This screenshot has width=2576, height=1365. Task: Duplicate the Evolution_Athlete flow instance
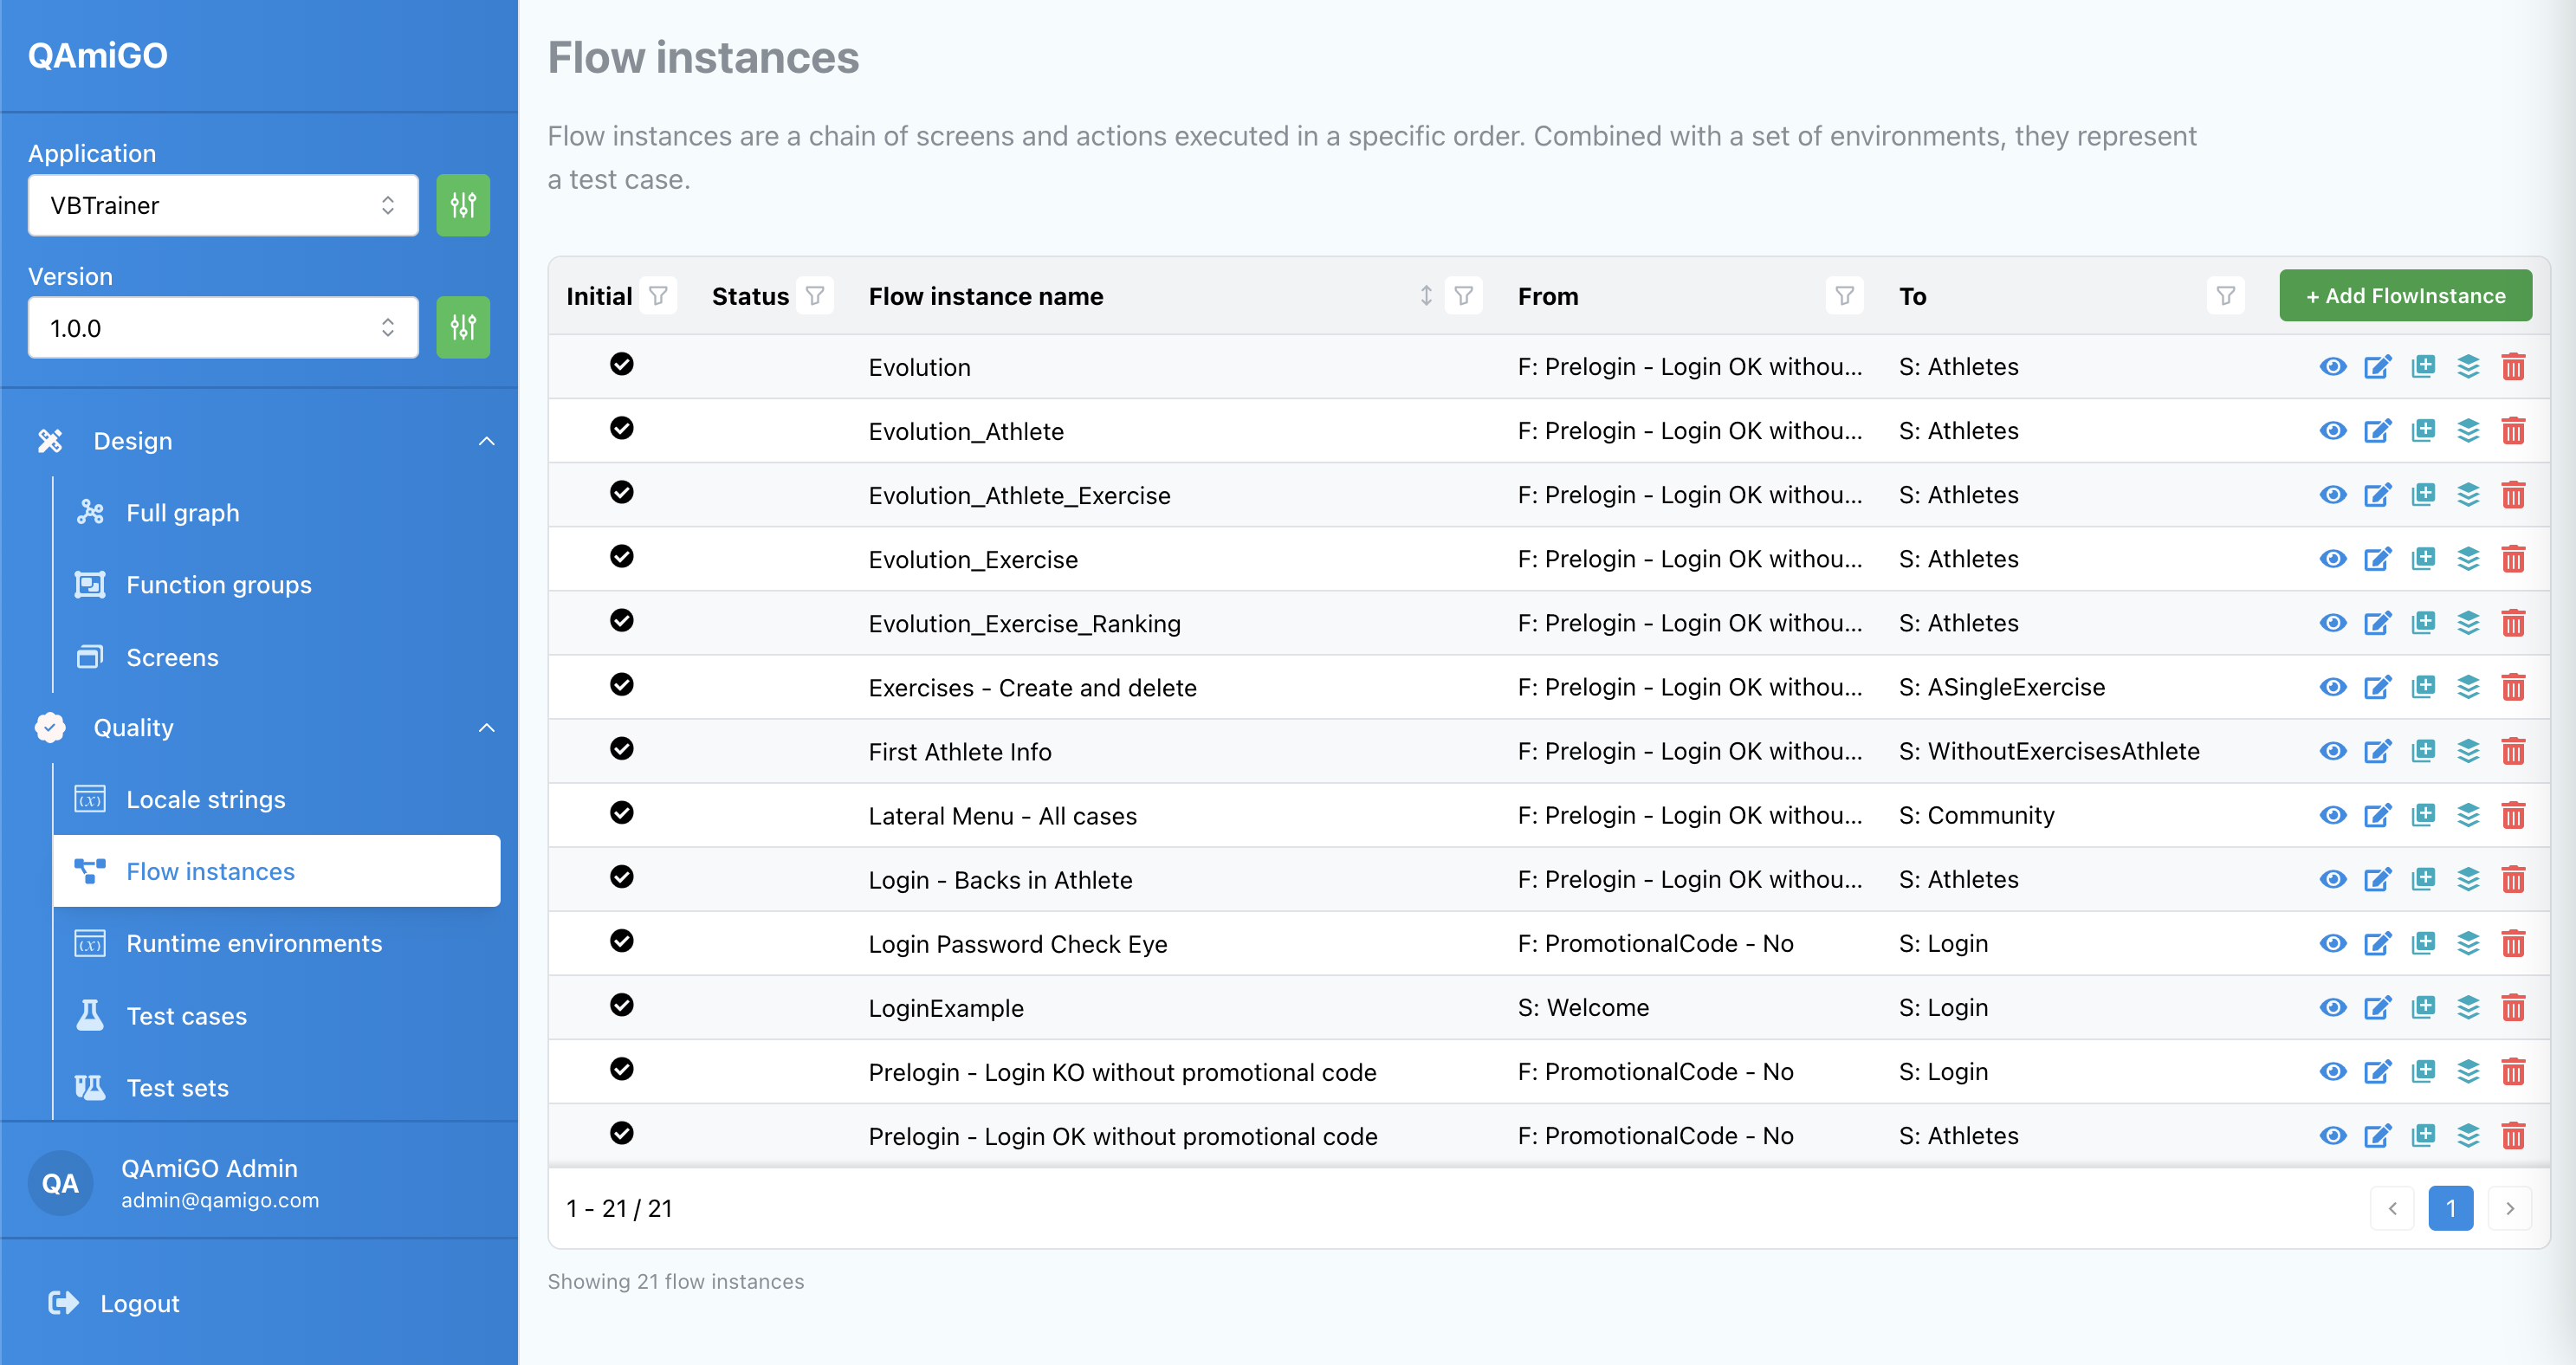tap(2422, 431)
